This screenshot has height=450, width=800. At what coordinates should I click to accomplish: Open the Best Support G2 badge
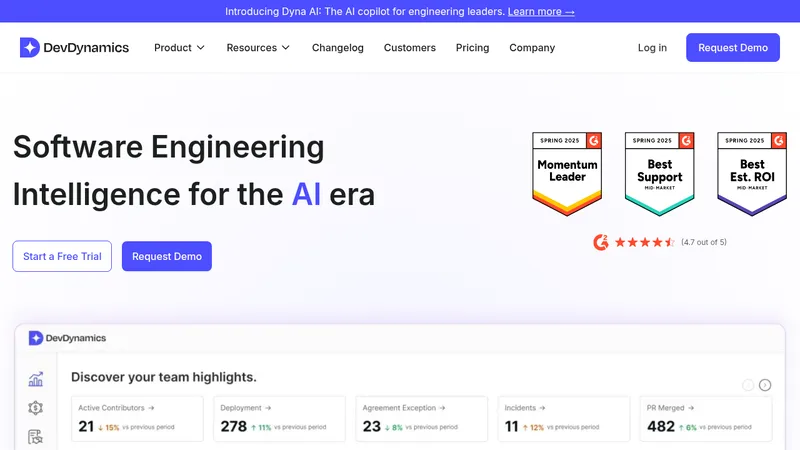point(659,173)
